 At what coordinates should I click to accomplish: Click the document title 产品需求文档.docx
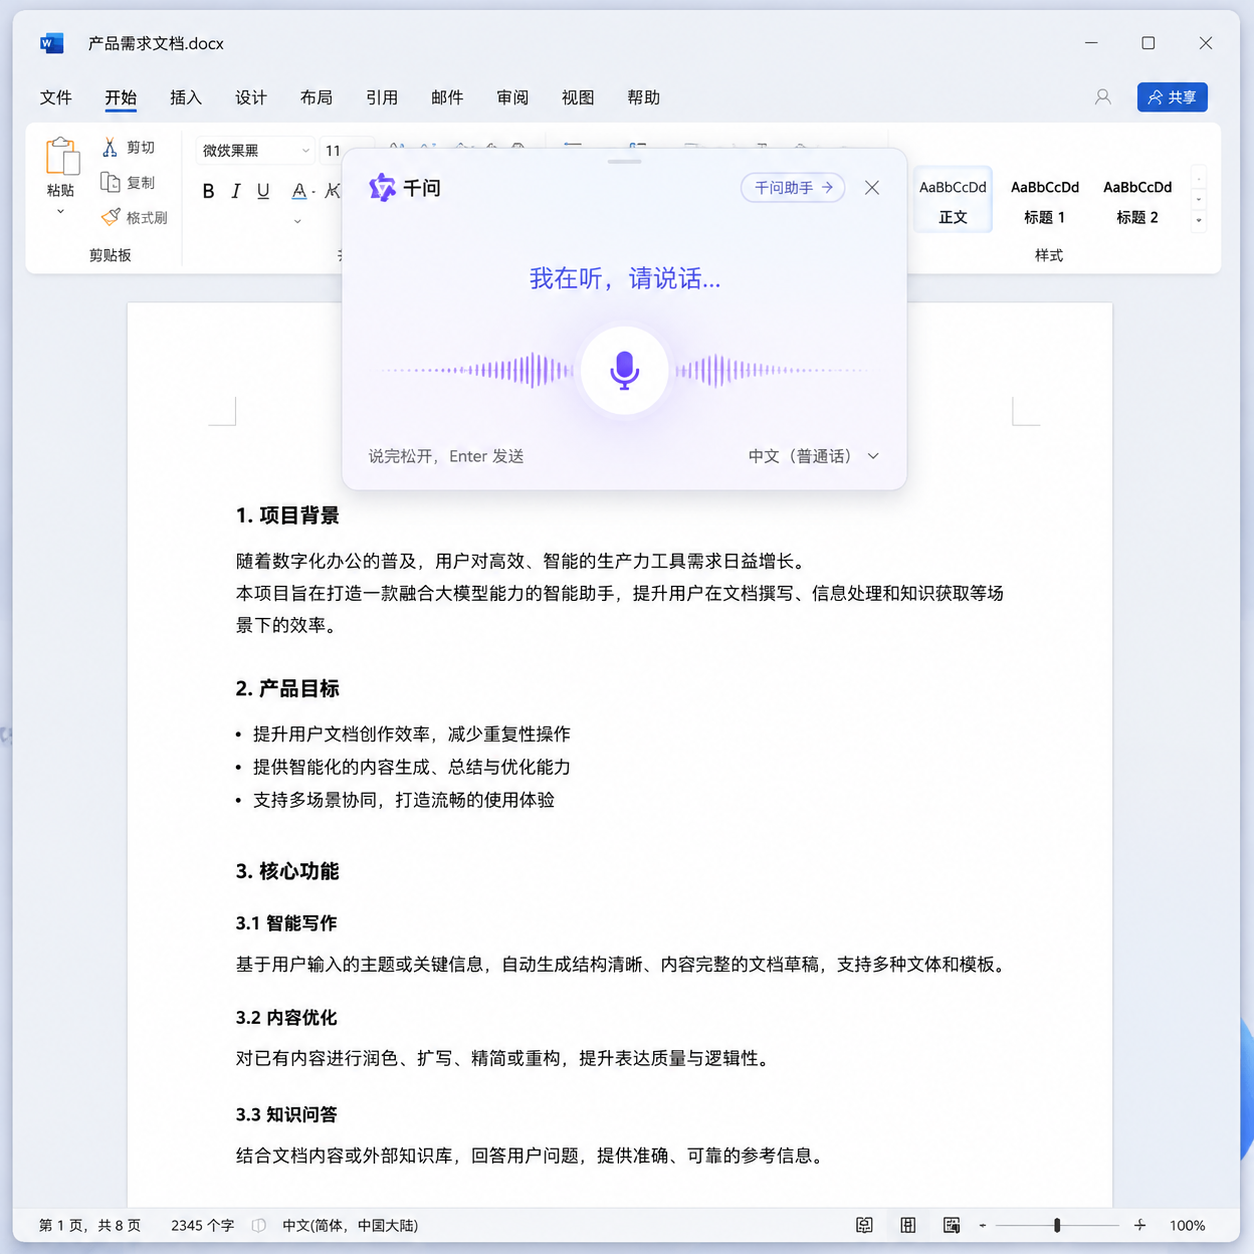tap(156, 43)
